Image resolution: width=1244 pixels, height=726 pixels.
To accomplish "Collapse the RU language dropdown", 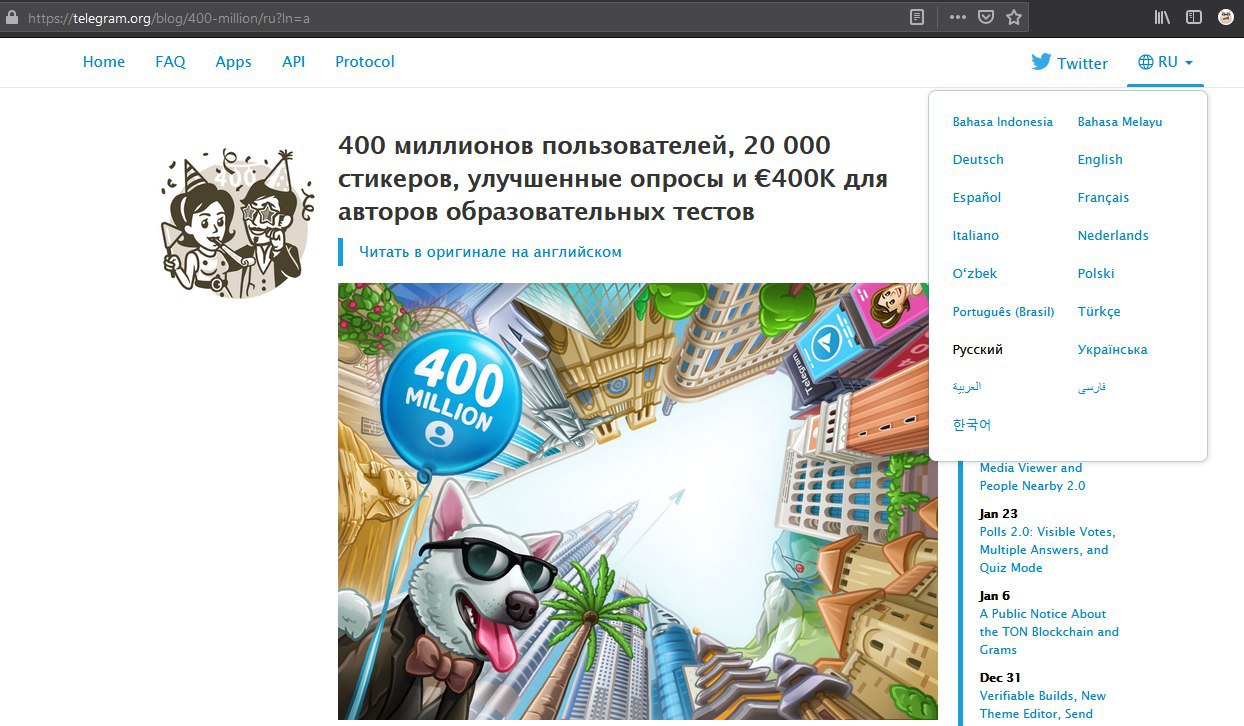I will coord(1166,62).
